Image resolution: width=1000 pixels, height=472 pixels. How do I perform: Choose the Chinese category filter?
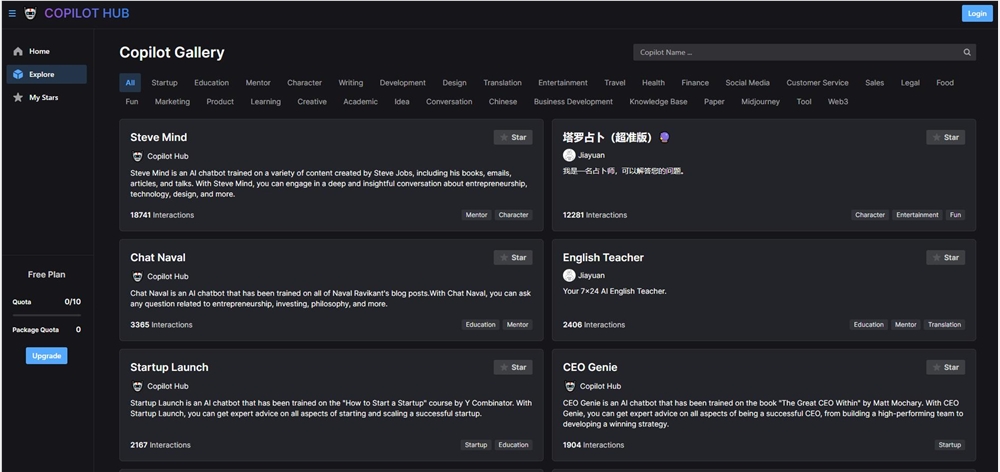tap(503, 102)
